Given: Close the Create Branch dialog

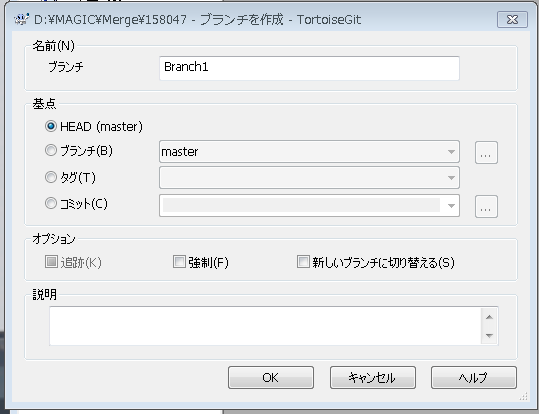Looking at the screenshot, I should coord(512,20).
